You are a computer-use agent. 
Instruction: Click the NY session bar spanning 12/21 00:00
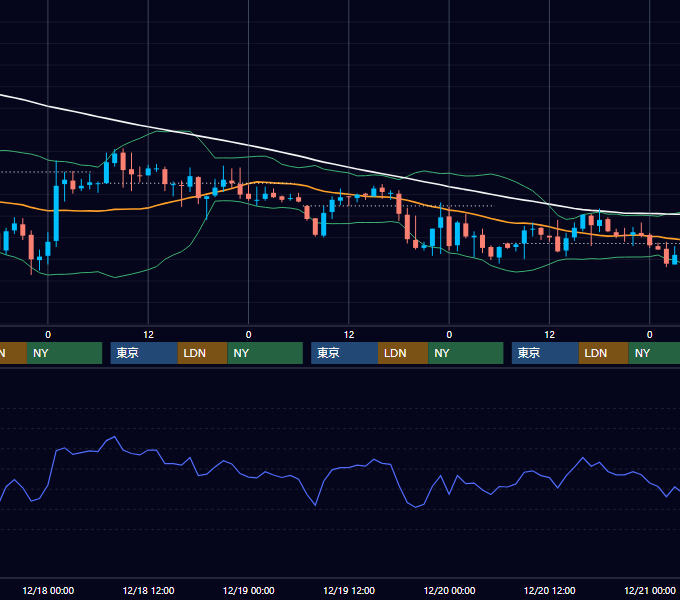(654, 353)
